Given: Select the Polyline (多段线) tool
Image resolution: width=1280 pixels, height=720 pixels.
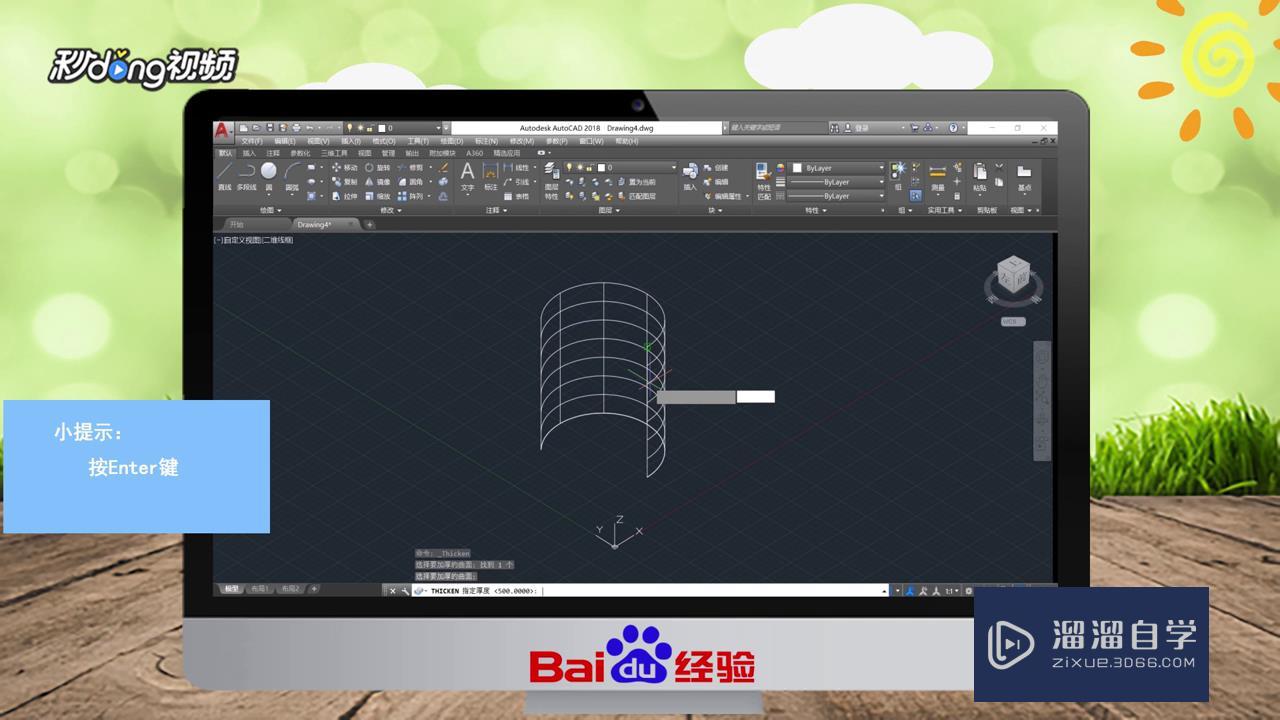Looking at the screenshot, I should click(246, 175).
